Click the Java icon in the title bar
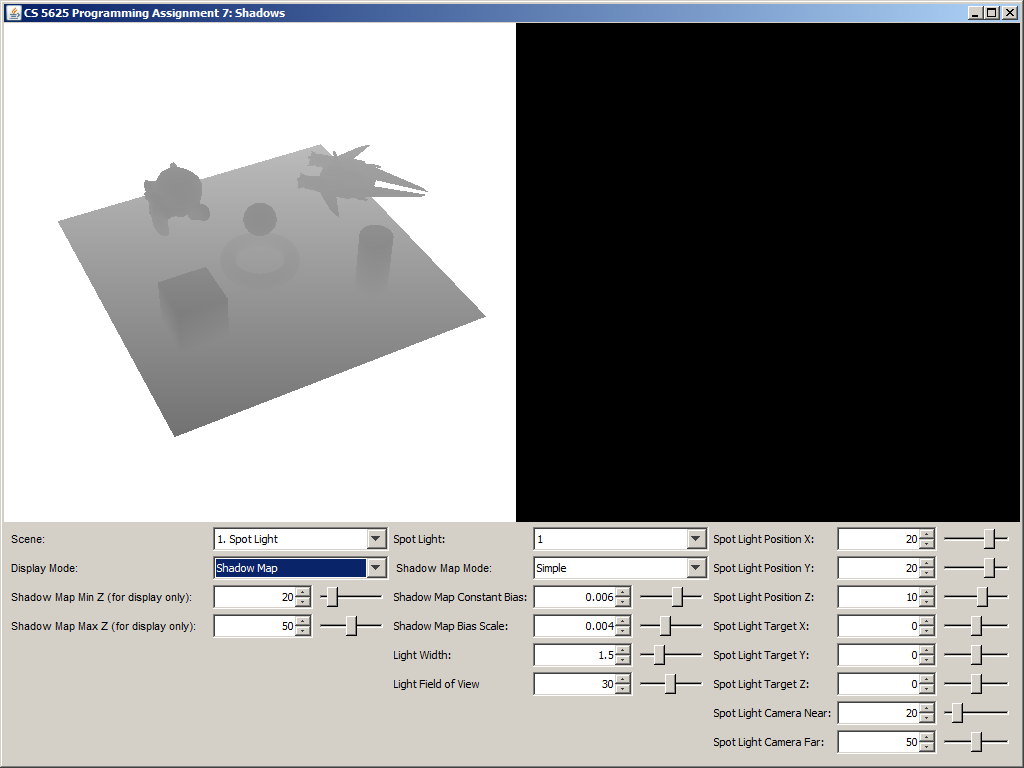Image resolution: width=1024 pixels, height=768 pixels. (14, 12)
